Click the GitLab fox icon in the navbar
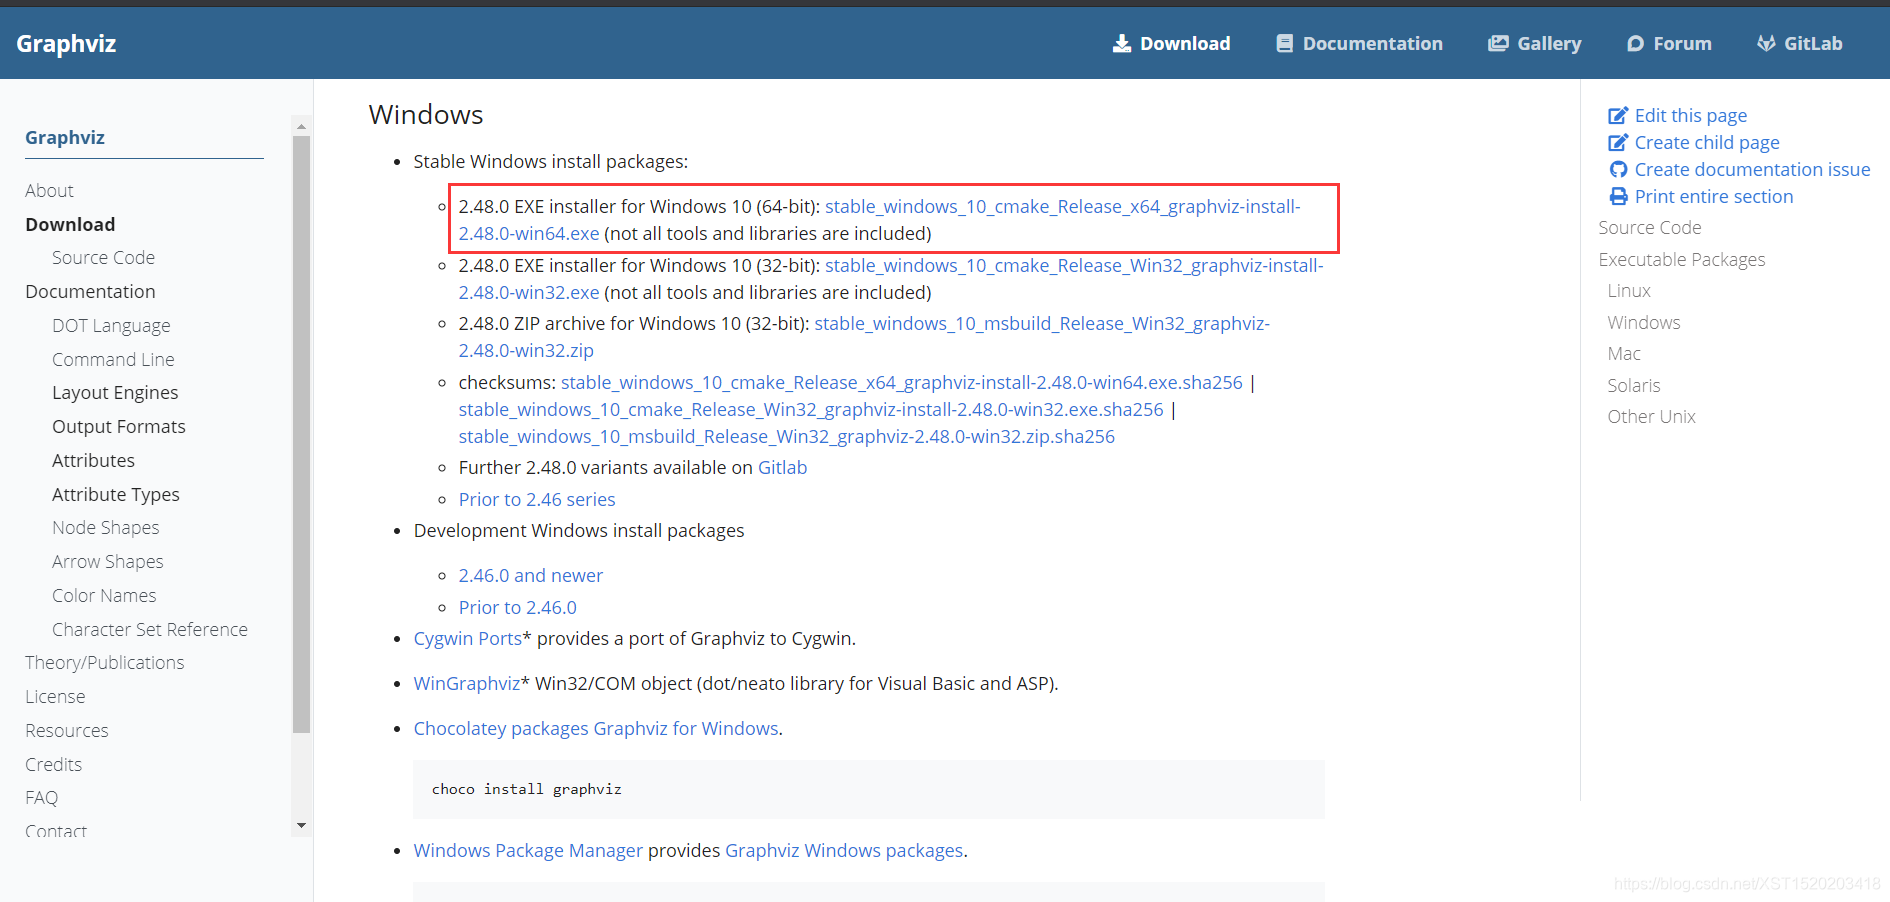Viewport: 1890px width, 902px height. [x=1767, y=43]
